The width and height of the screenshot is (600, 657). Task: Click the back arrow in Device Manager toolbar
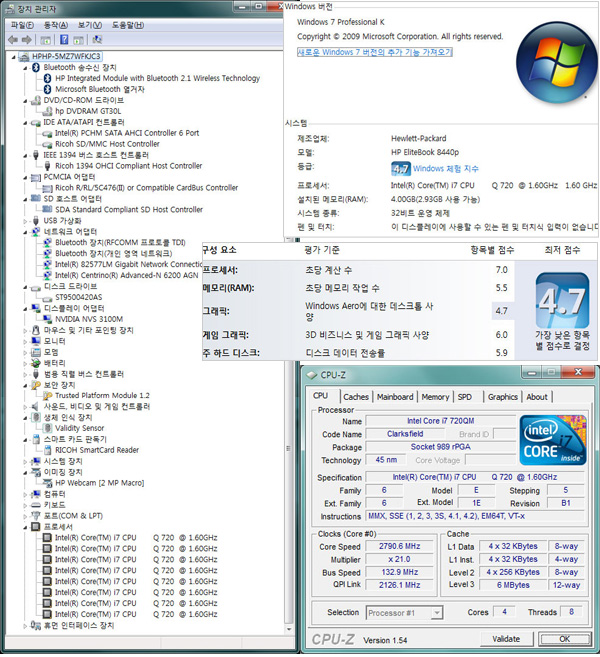13,40
